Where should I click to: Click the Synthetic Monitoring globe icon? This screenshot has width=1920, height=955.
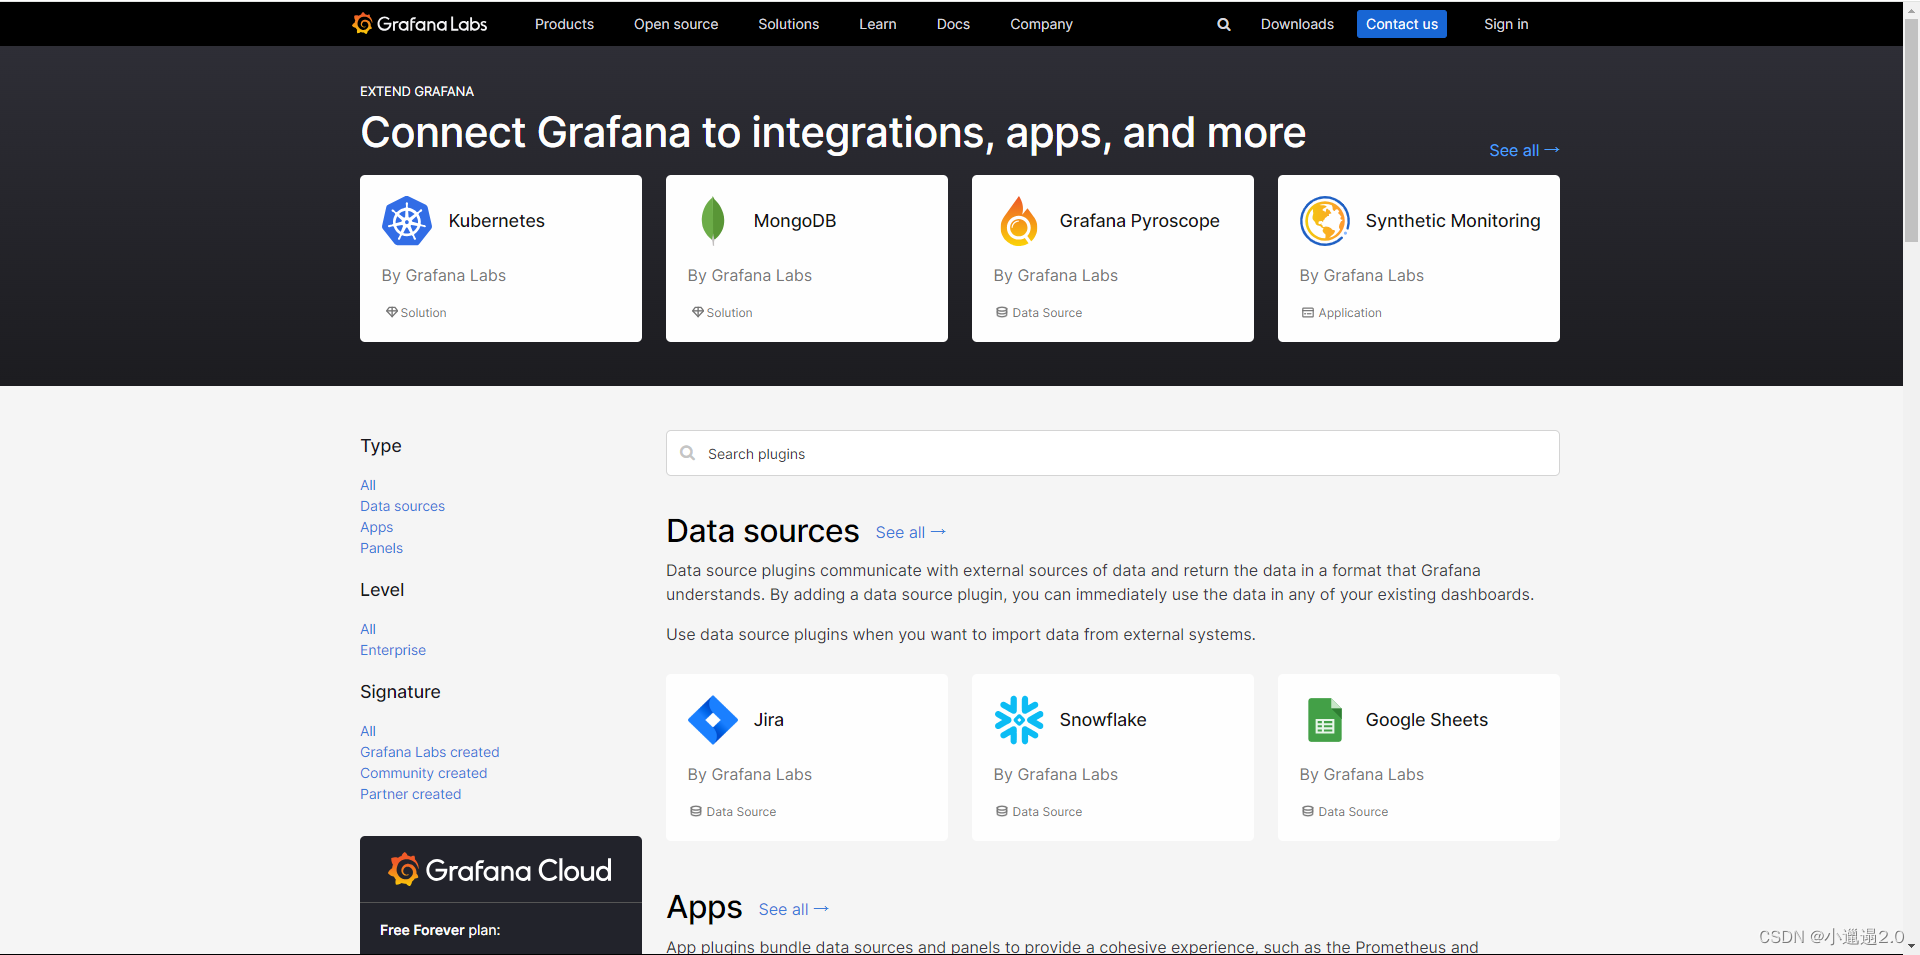(1325, 221)
